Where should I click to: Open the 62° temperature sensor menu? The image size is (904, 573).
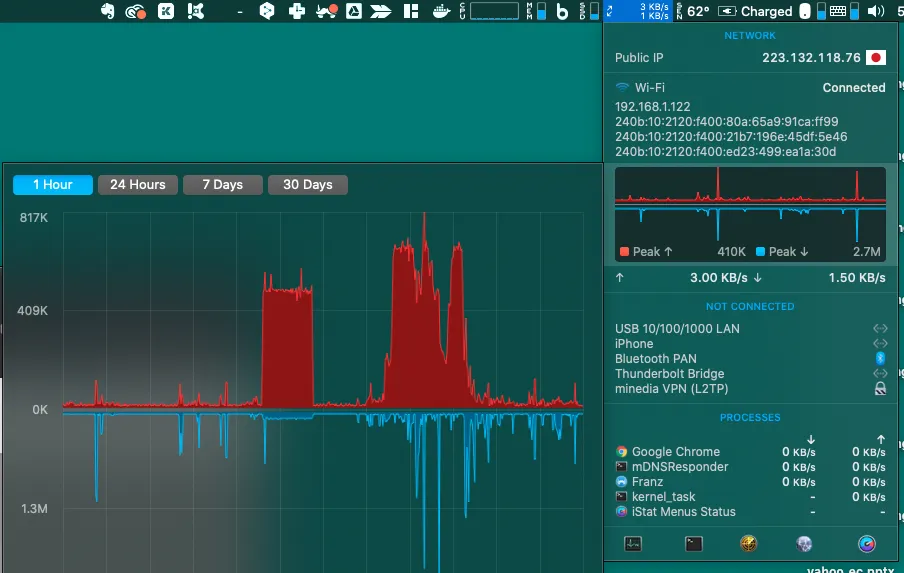[698, 12]
